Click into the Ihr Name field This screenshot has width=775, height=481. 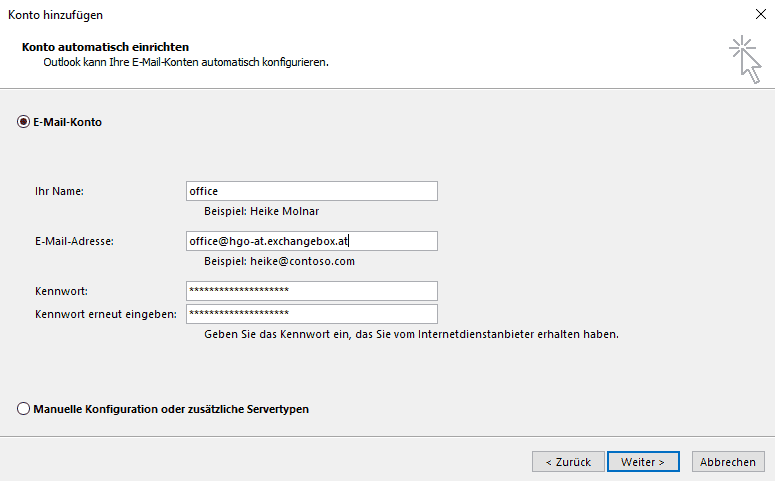point(311,191)
